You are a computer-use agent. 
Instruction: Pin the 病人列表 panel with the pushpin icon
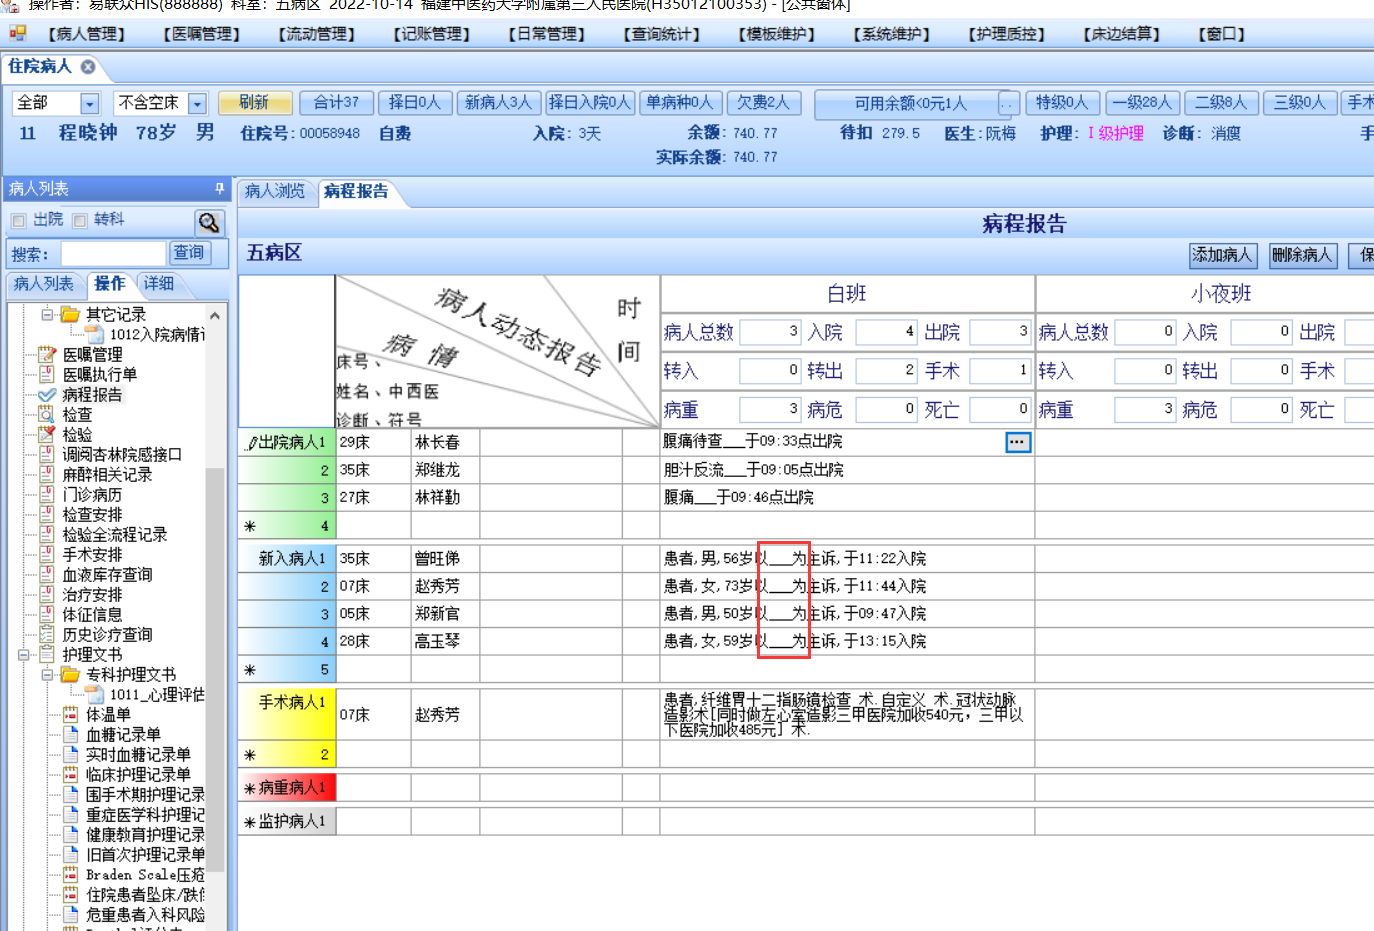click(219, 188)
